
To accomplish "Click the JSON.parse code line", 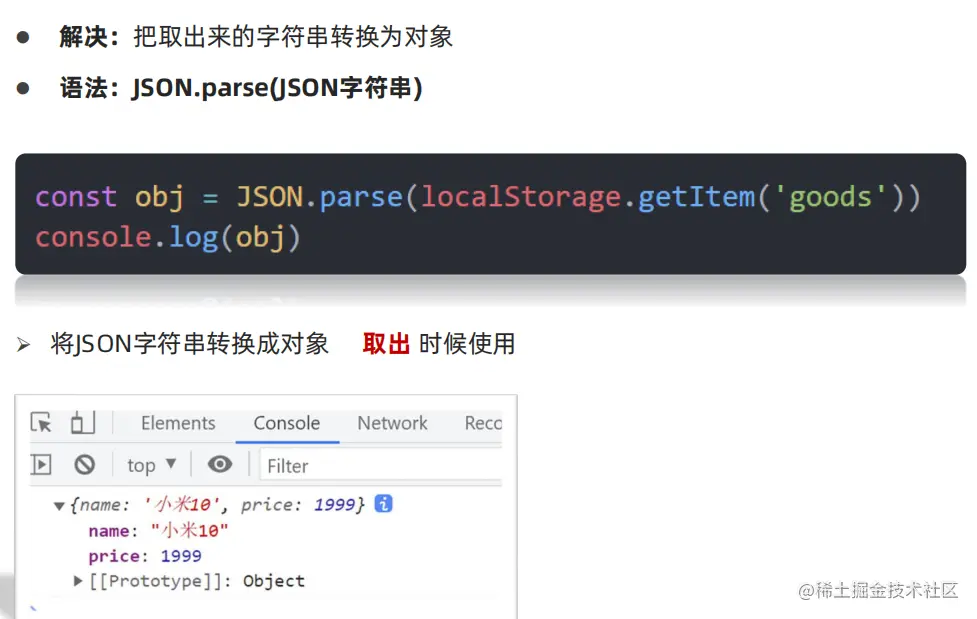I will click(x=477, y=198).
